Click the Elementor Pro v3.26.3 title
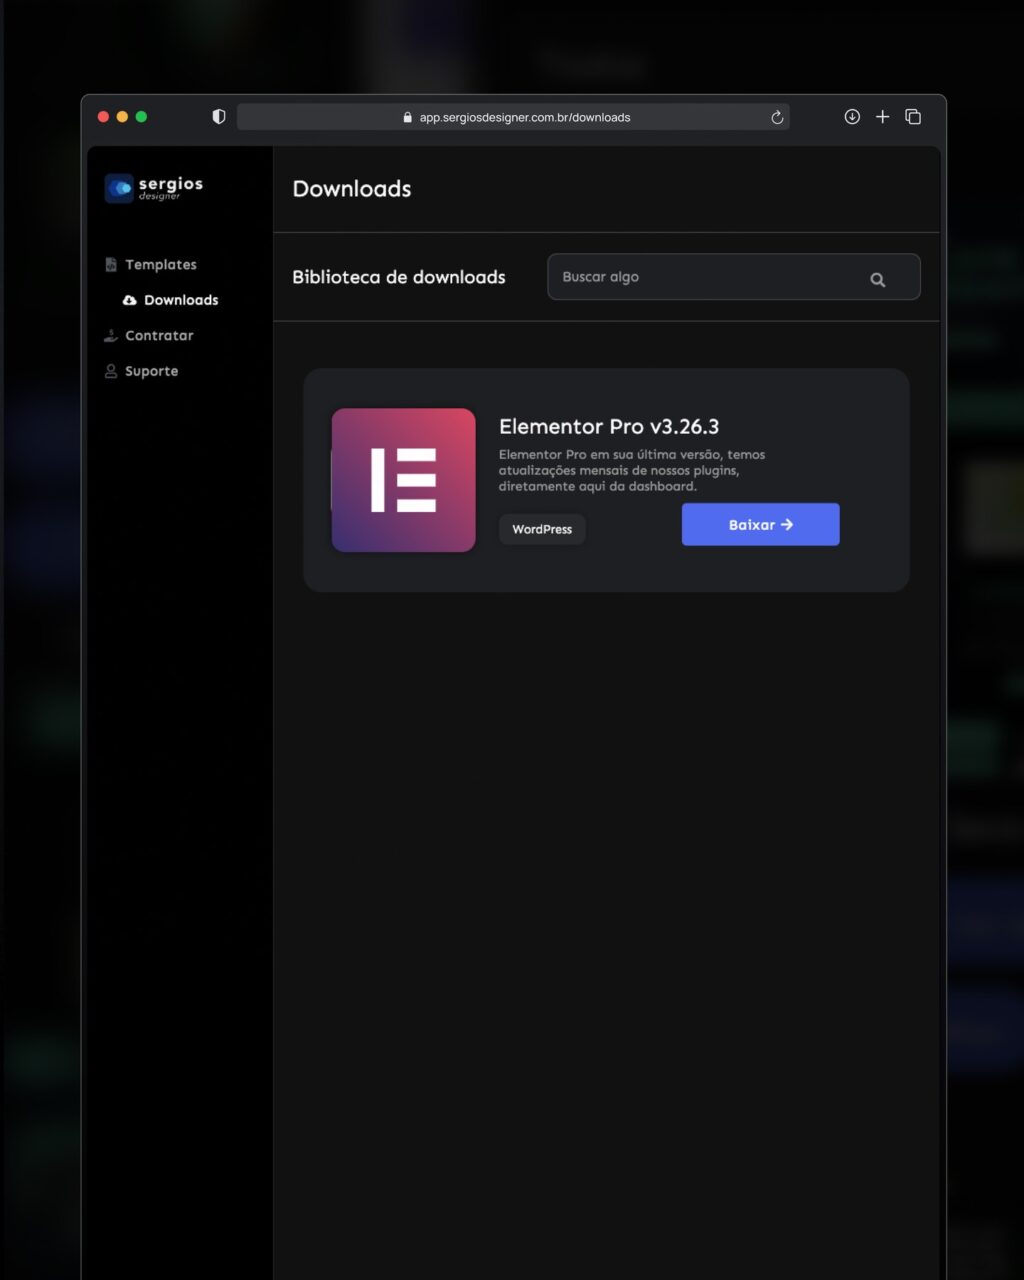 click(x=608, y=426)
